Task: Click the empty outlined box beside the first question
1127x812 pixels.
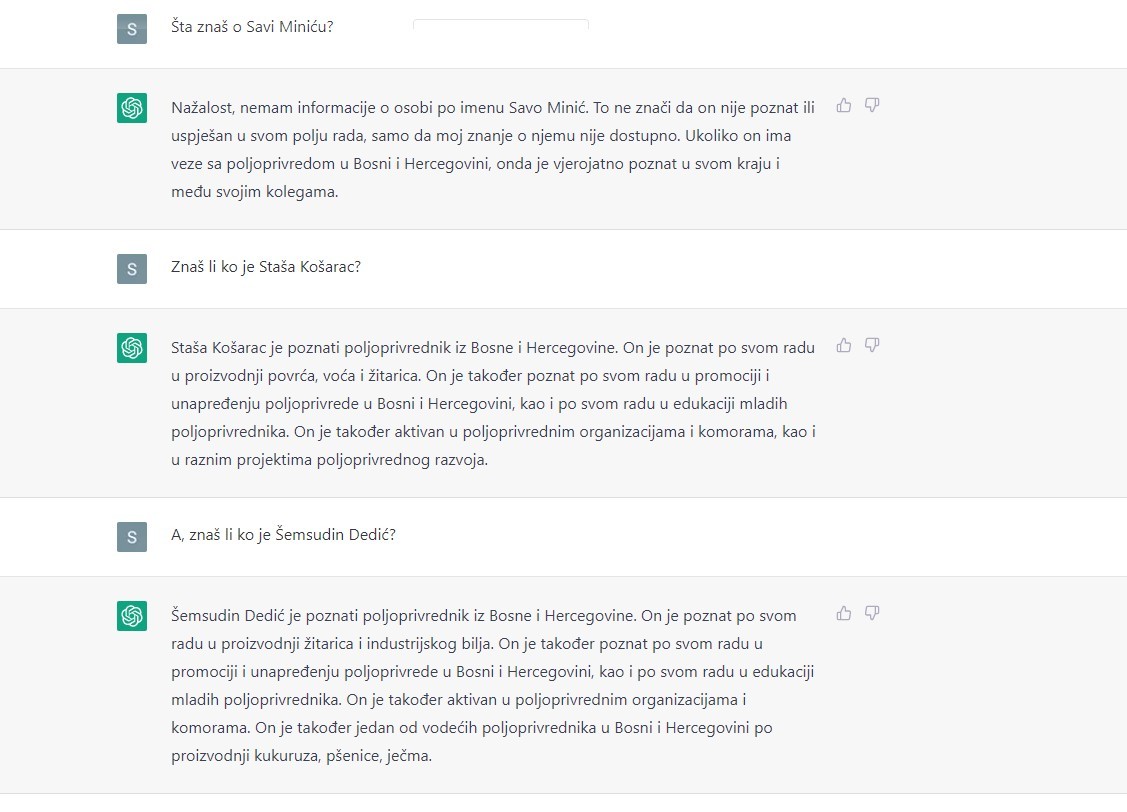Action: (500, 25)
